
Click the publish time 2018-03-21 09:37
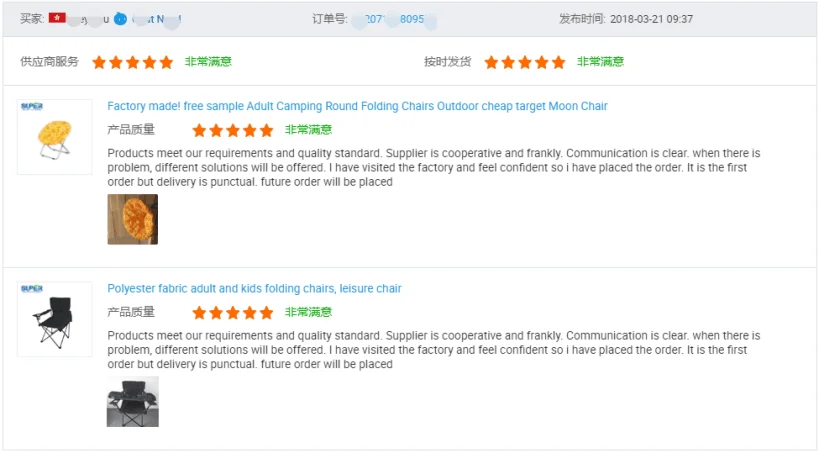(651, 19)
